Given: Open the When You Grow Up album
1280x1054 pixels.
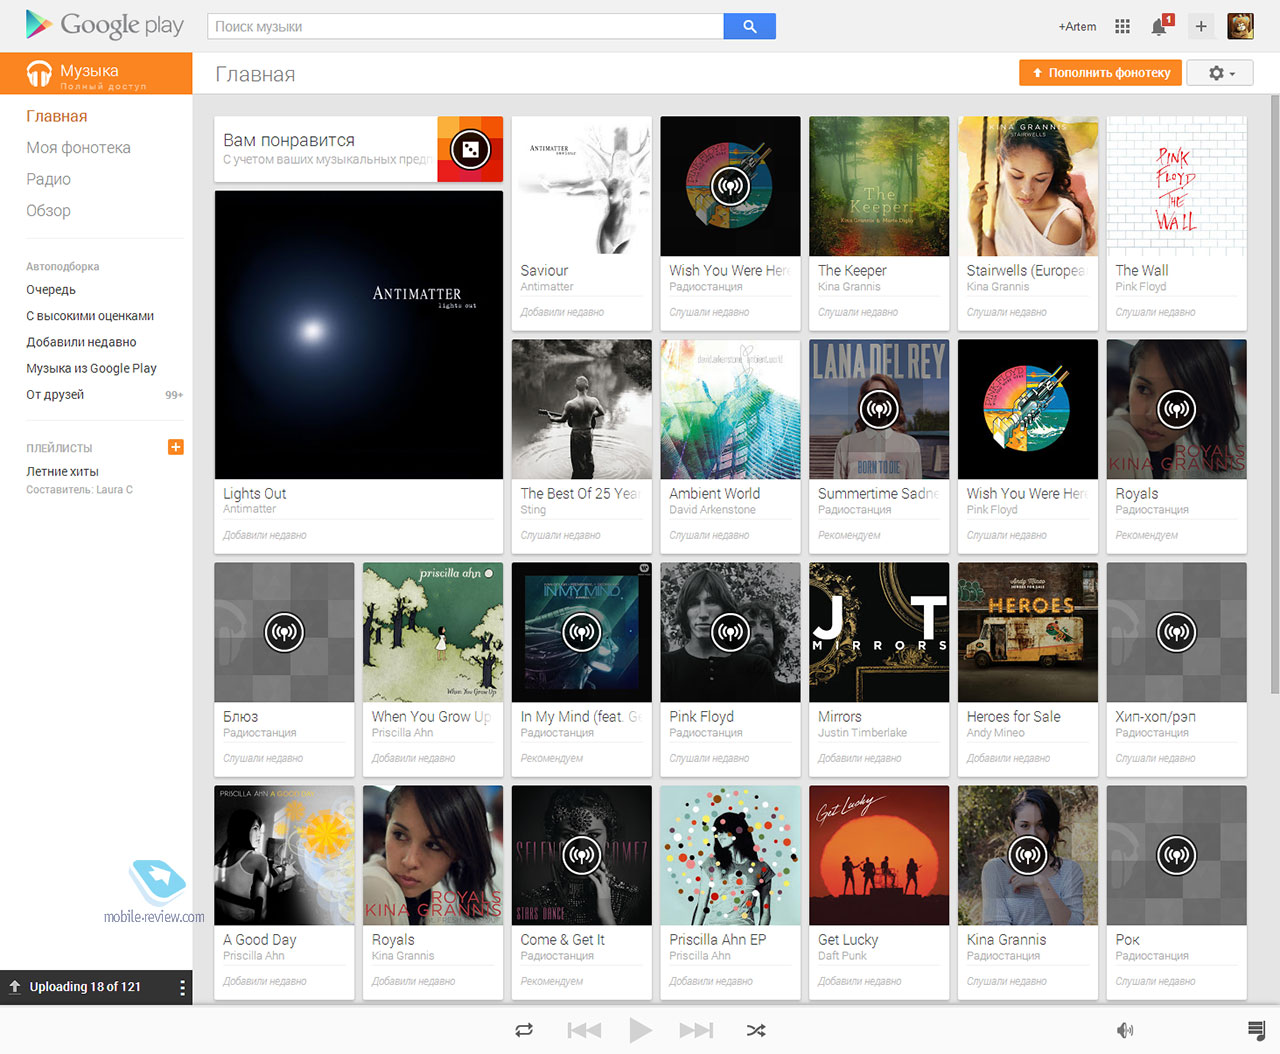Looking at the screenshot, I should tap(433, 632).
